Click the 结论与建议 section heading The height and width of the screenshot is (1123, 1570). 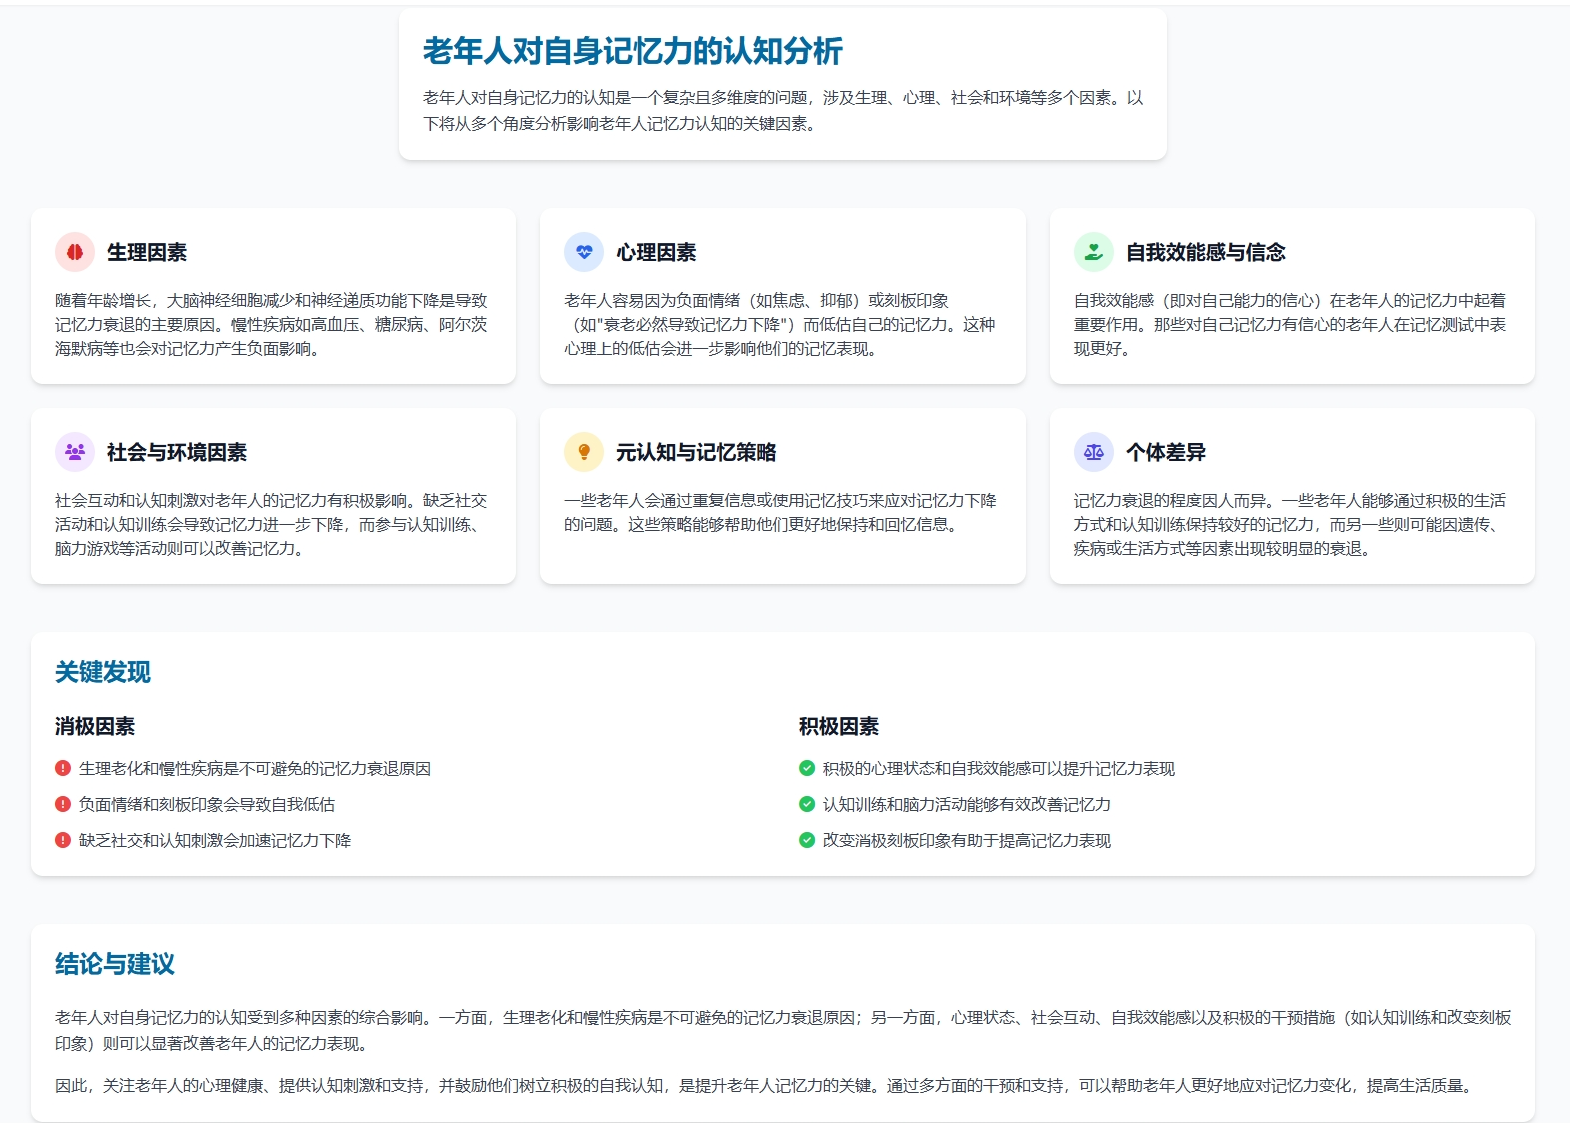[115, 964]
